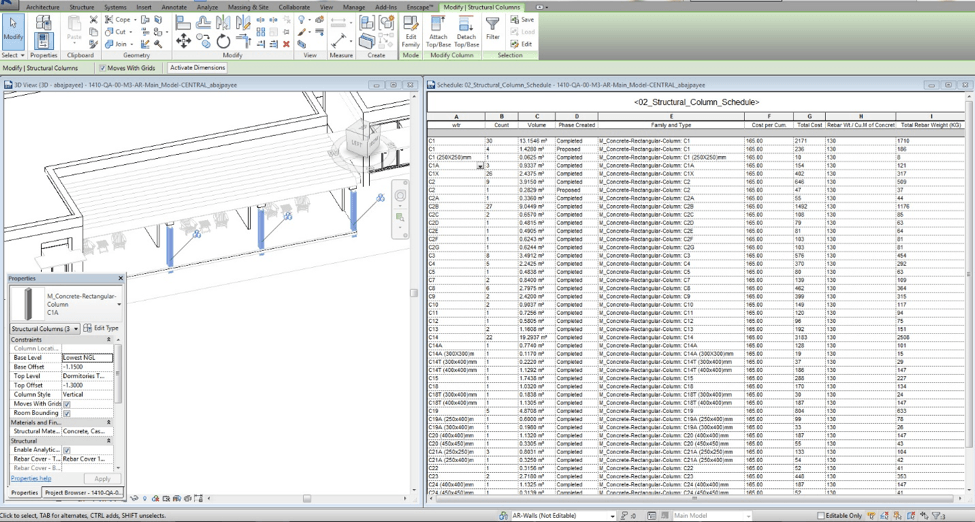Click Save selection in Selection panel

tap(522, 20)
